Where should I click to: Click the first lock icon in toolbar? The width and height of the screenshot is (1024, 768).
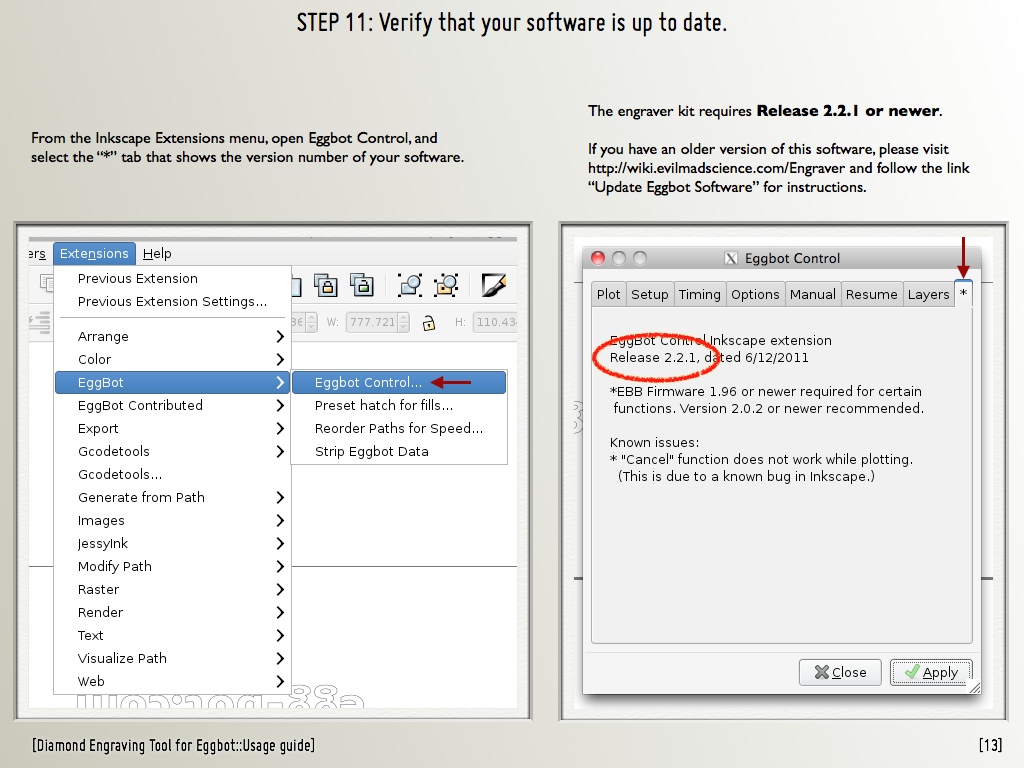(x=326, y=286)
